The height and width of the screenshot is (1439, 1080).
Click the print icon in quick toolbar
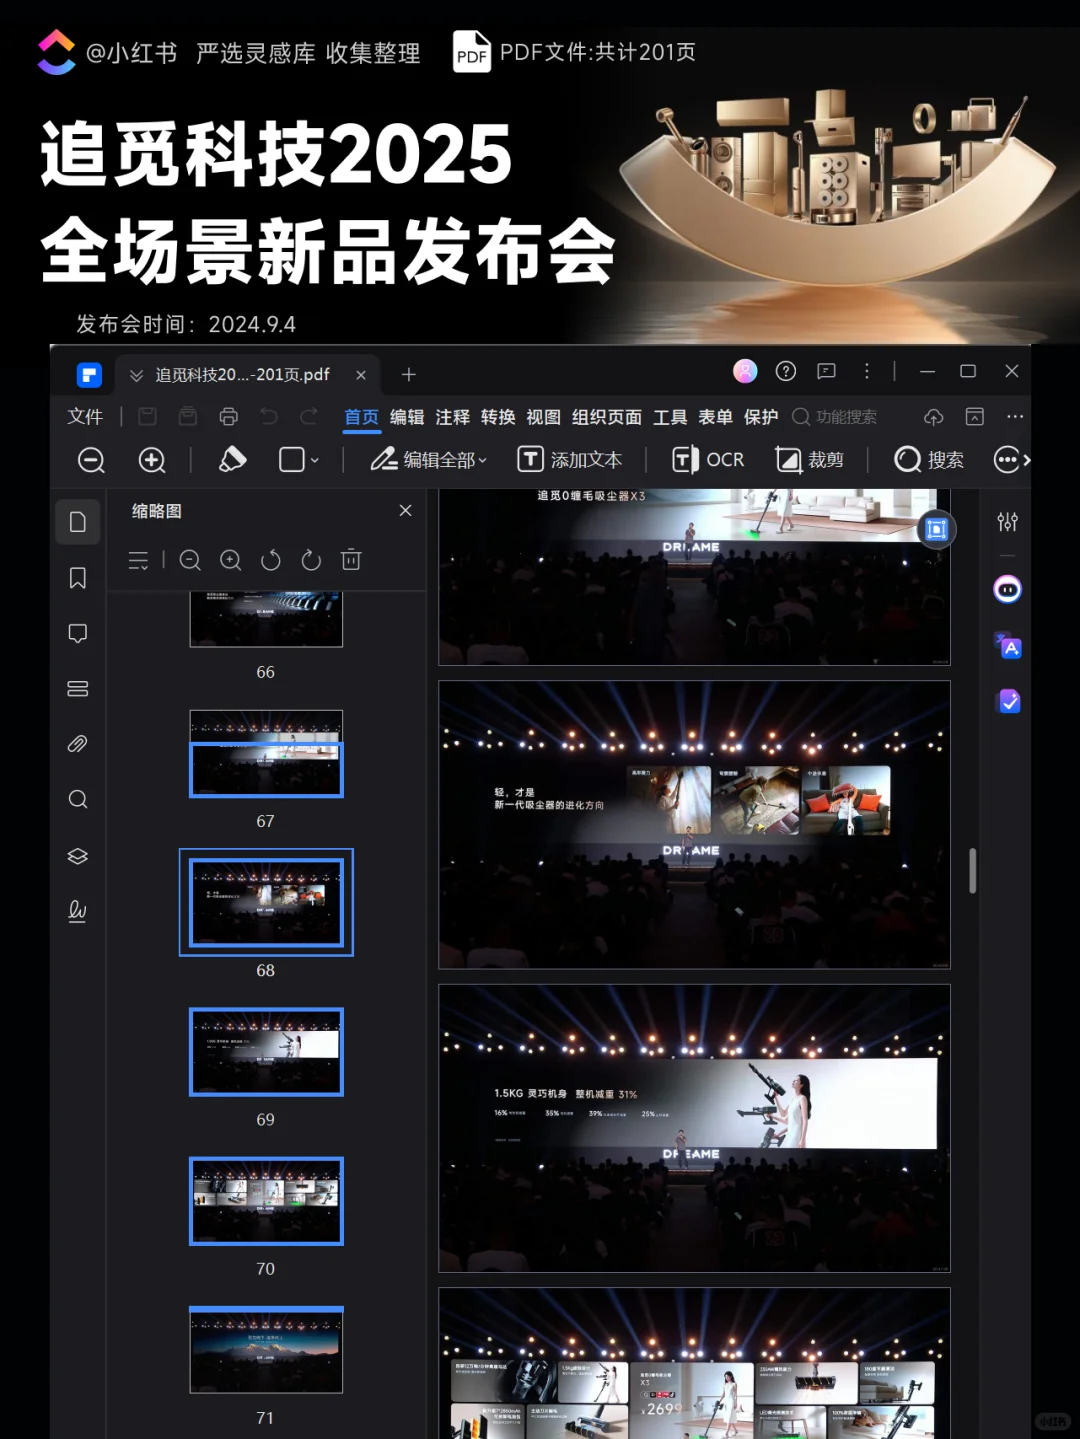229,416
